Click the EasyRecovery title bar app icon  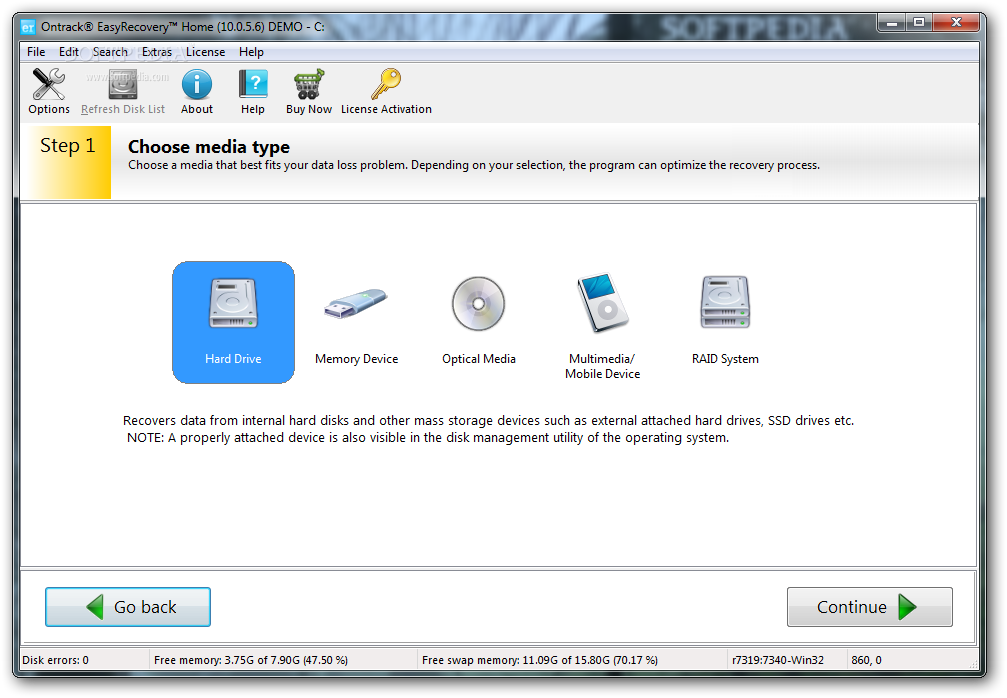click(28, 27)
